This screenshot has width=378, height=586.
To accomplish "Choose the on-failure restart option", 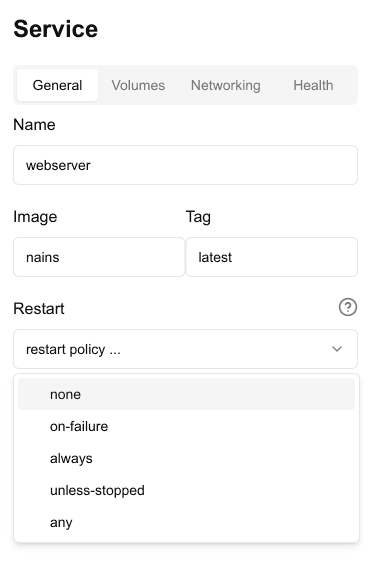I will (x=186, y=426).
